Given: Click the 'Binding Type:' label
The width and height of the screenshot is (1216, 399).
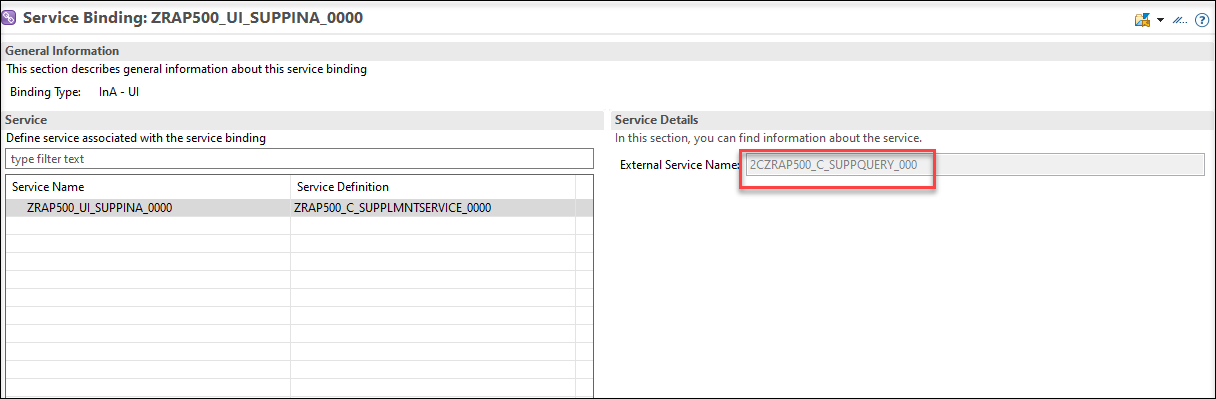Looking at the screenshot, I should [45, 92].
